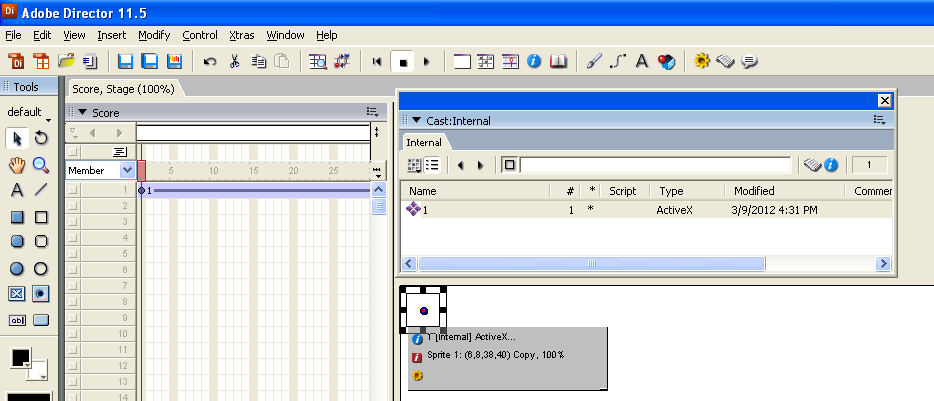Select the Rotate and Skew tool

[41, 139]
